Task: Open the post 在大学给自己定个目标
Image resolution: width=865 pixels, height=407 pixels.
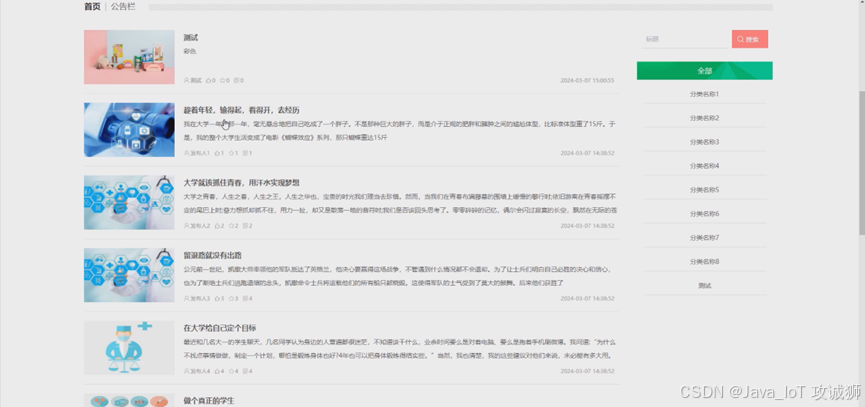Action: [x=220, y=329]
